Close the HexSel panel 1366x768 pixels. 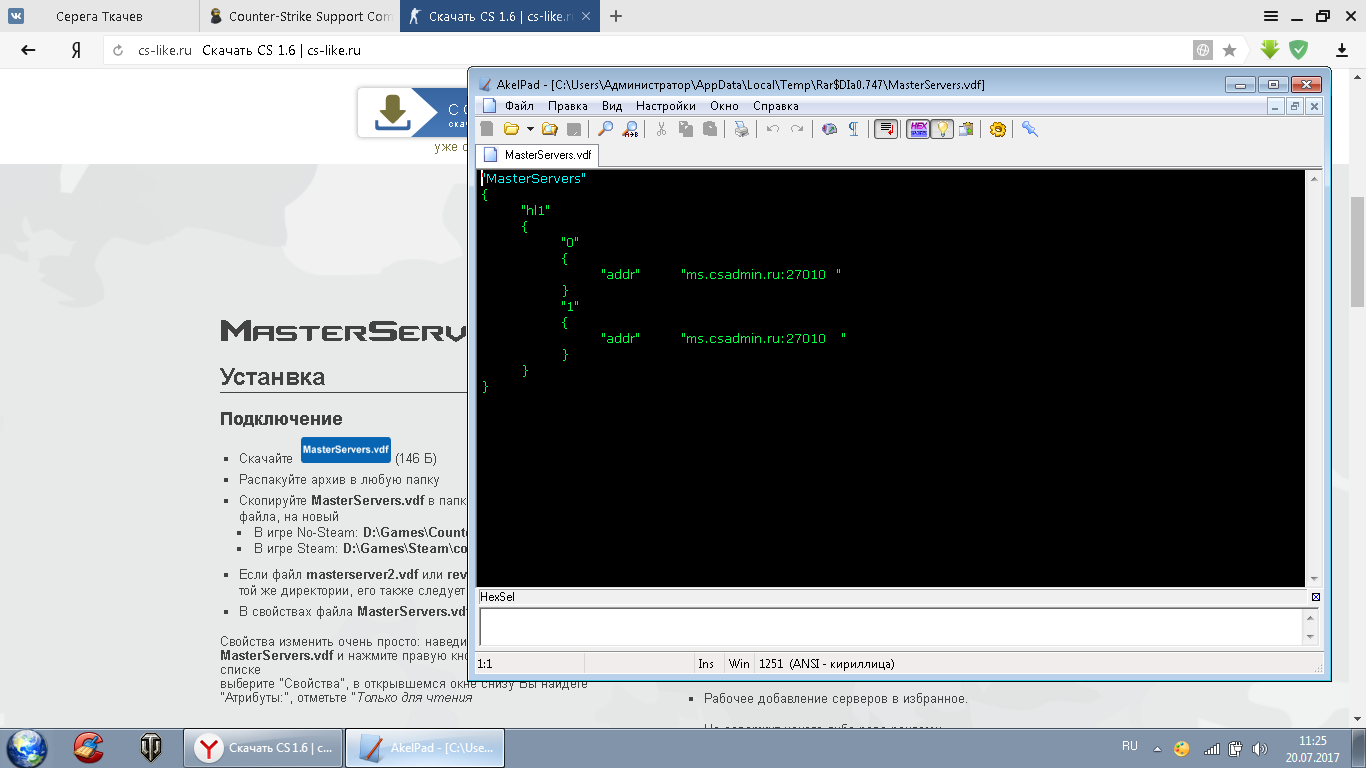coord(1316,597)
